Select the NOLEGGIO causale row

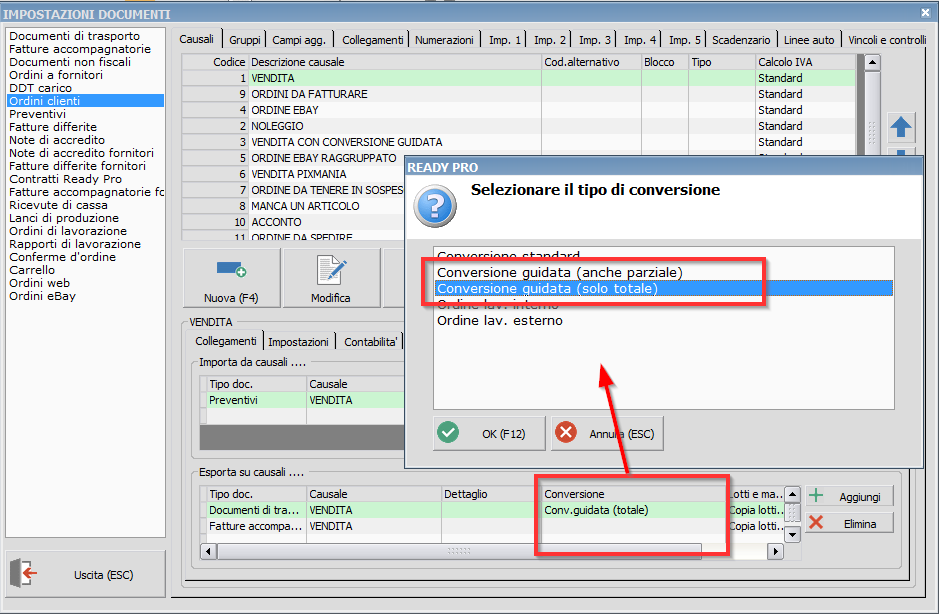[x=519, y=126]
